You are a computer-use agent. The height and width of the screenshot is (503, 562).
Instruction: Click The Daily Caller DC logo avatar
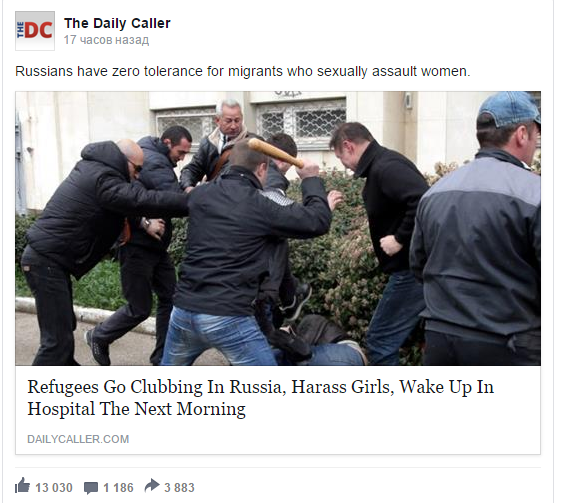[35, 31]
